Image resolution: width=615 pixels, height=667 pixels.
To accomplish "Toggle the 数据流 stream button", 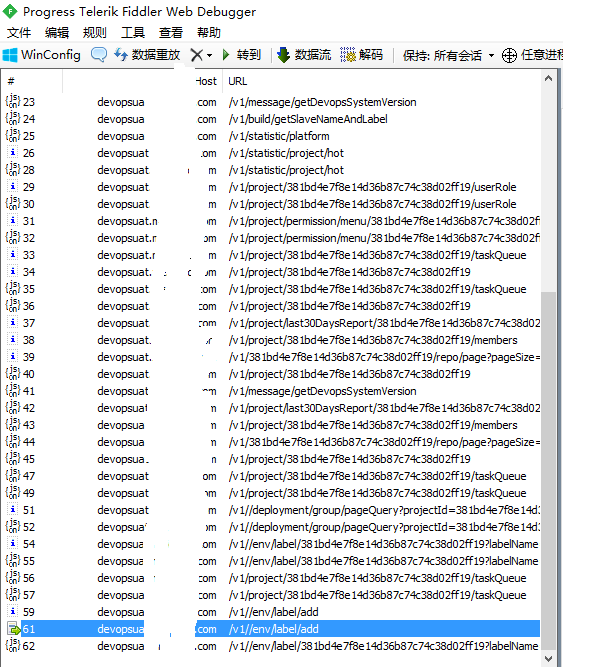I will pyautogui.click(x=304, y=55).
